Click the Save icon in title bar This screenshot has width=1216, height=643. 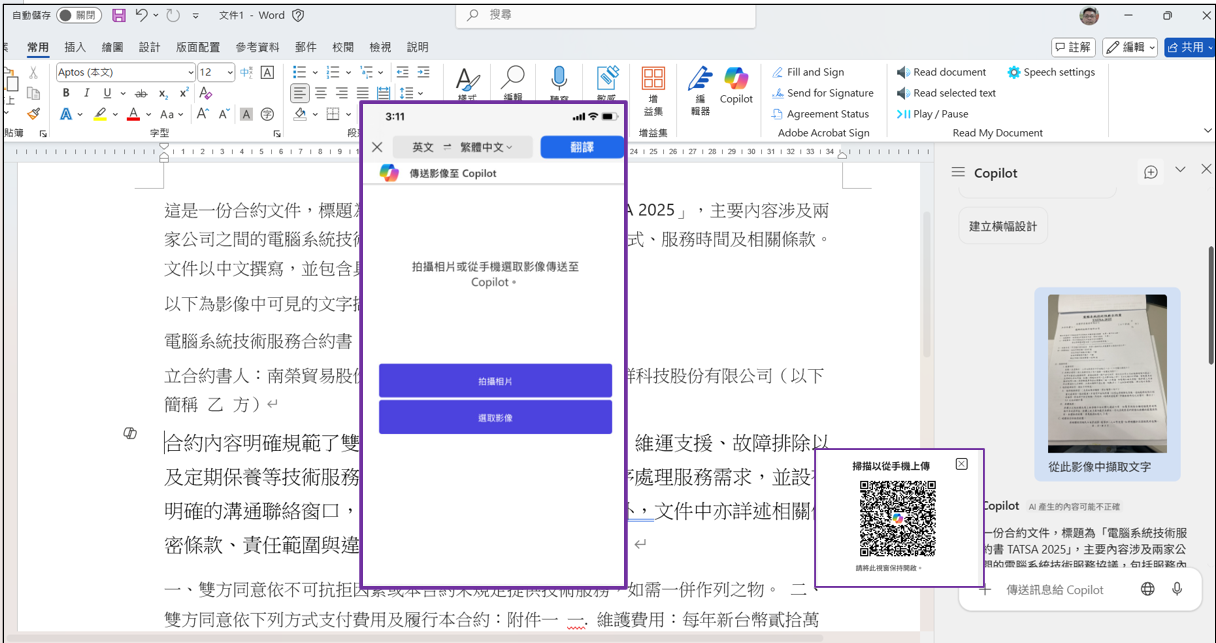[119, 16]
